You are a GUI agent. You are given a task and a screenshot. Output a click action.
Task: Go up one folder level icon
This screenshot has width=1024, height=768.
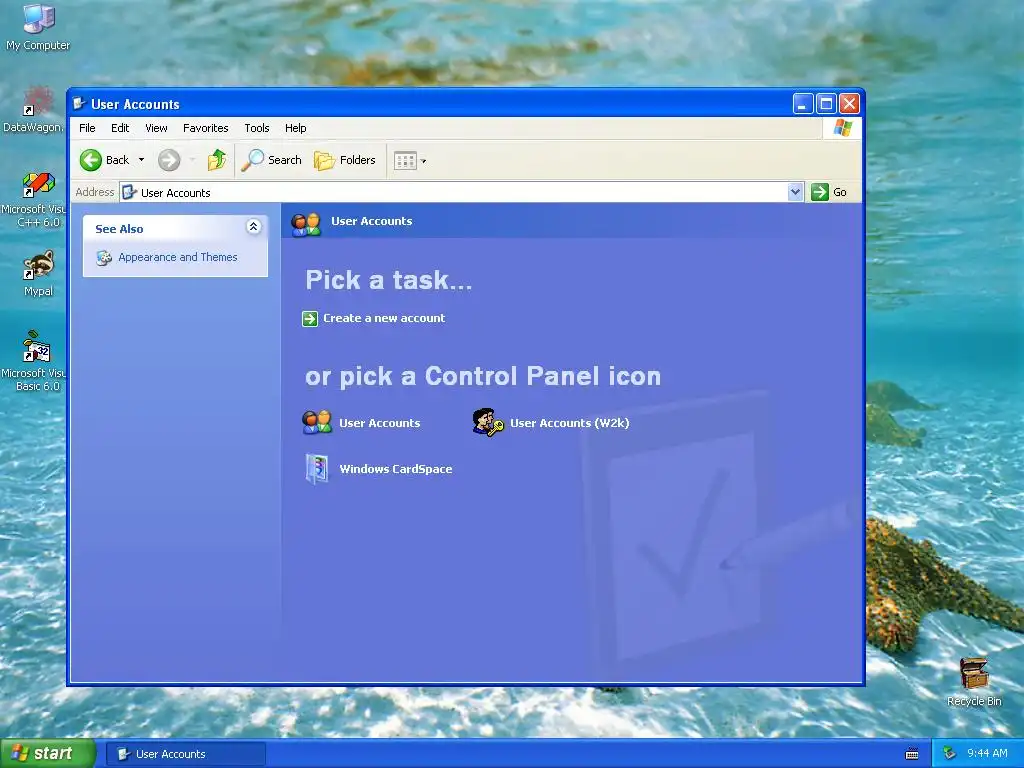click(216, 160)
